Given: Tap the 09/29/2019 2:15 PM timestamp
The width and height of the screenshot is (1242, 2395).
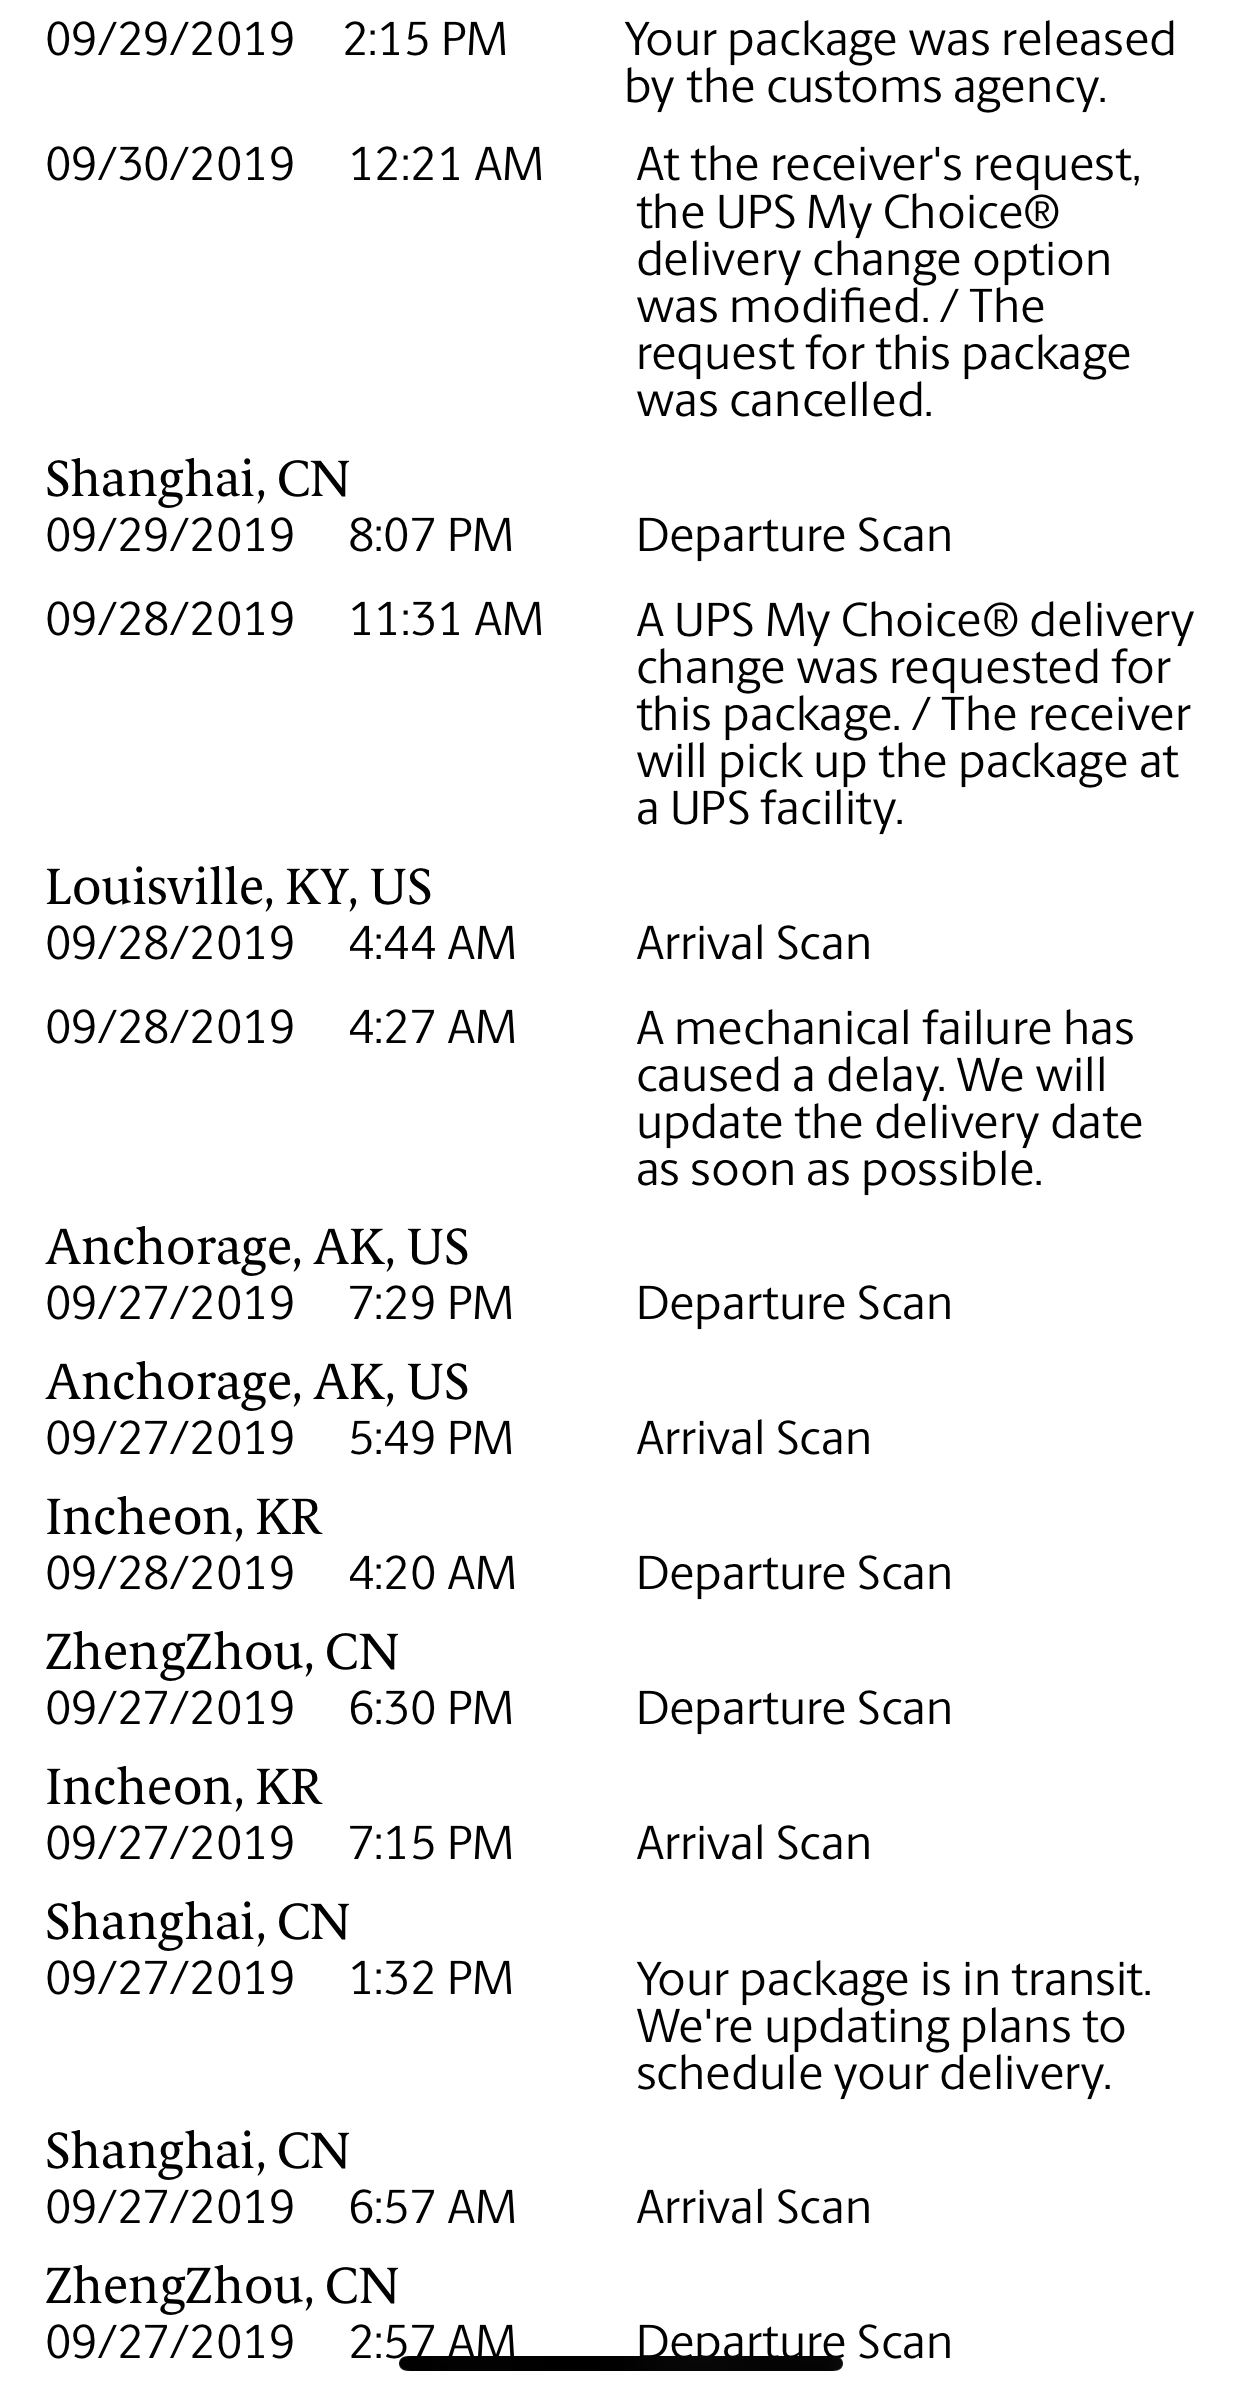Looking at the screenshot, I should 277,40.
